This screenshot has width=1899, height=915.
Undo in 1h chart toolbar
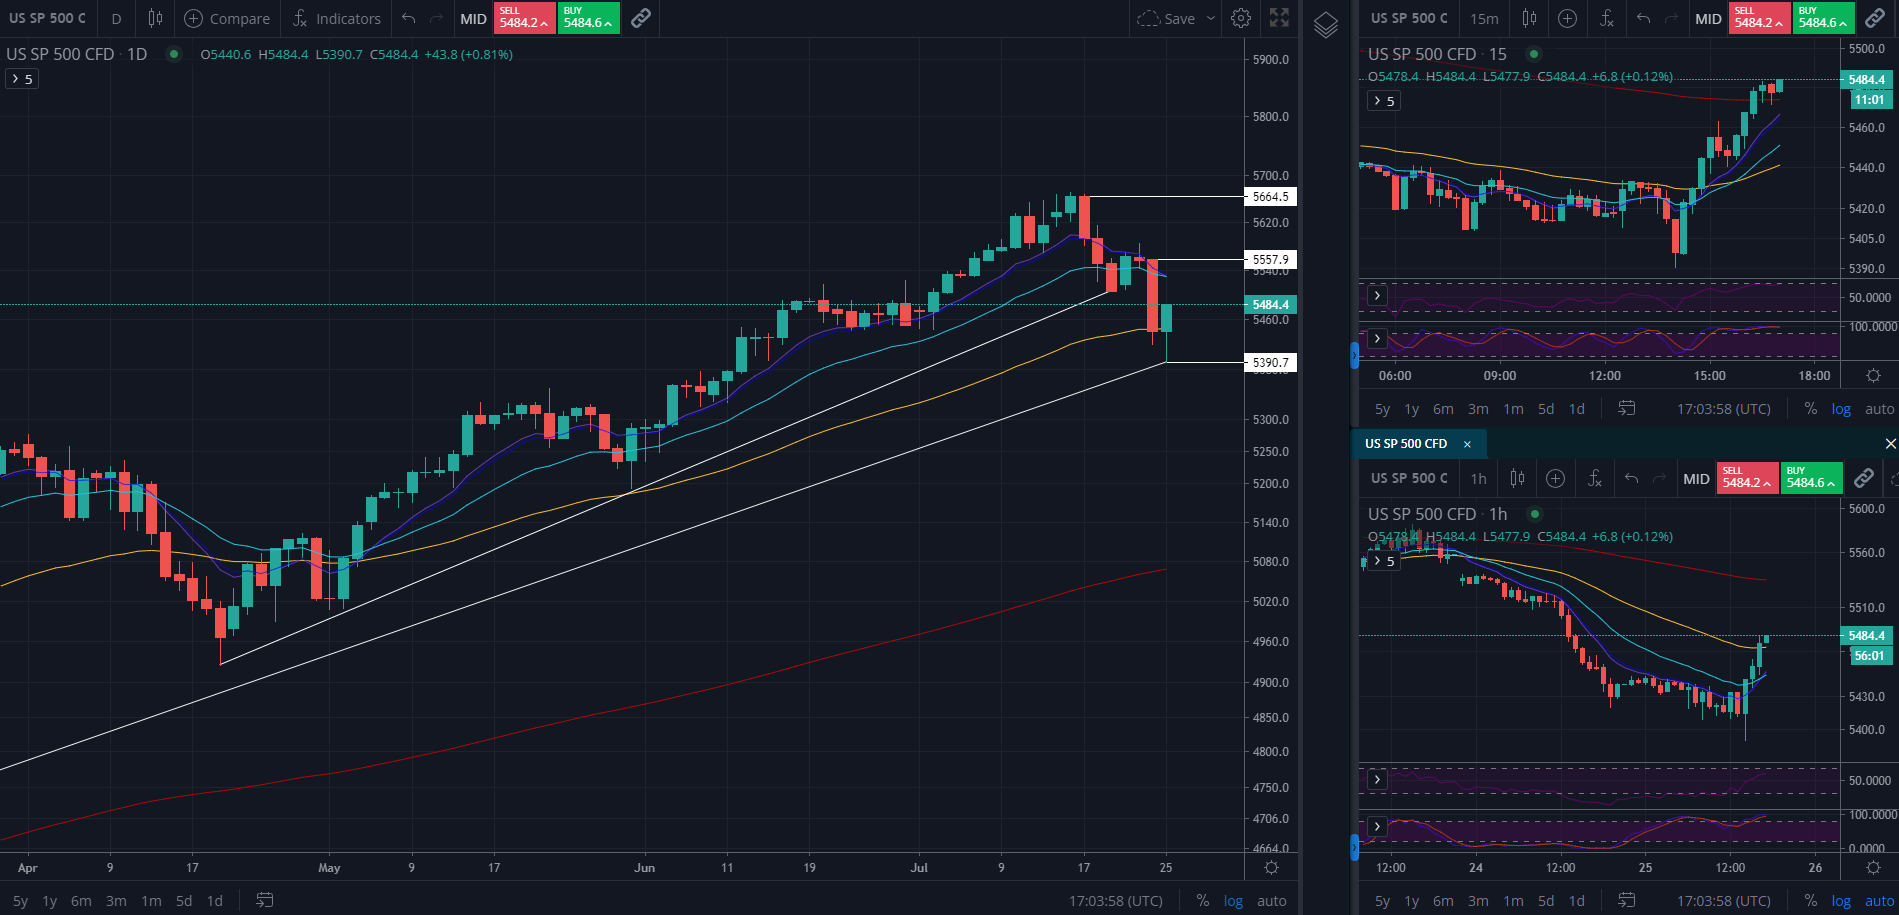[x=1631, y=478]
